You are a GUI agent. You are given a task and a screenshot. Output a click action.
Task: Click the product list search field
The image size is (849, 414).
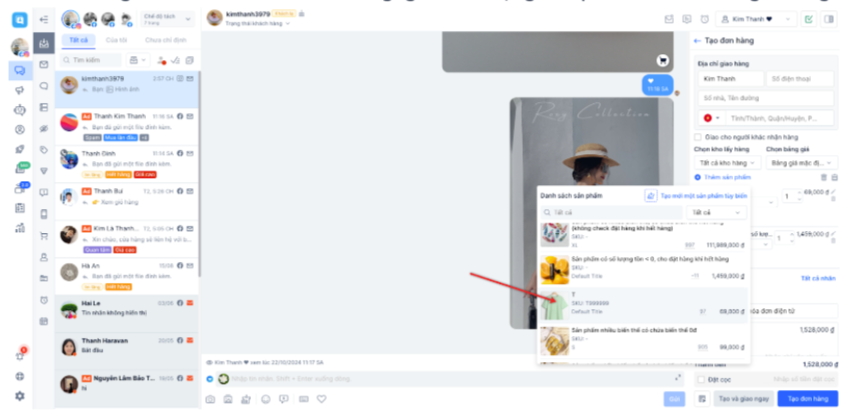[x=612, y=212]
